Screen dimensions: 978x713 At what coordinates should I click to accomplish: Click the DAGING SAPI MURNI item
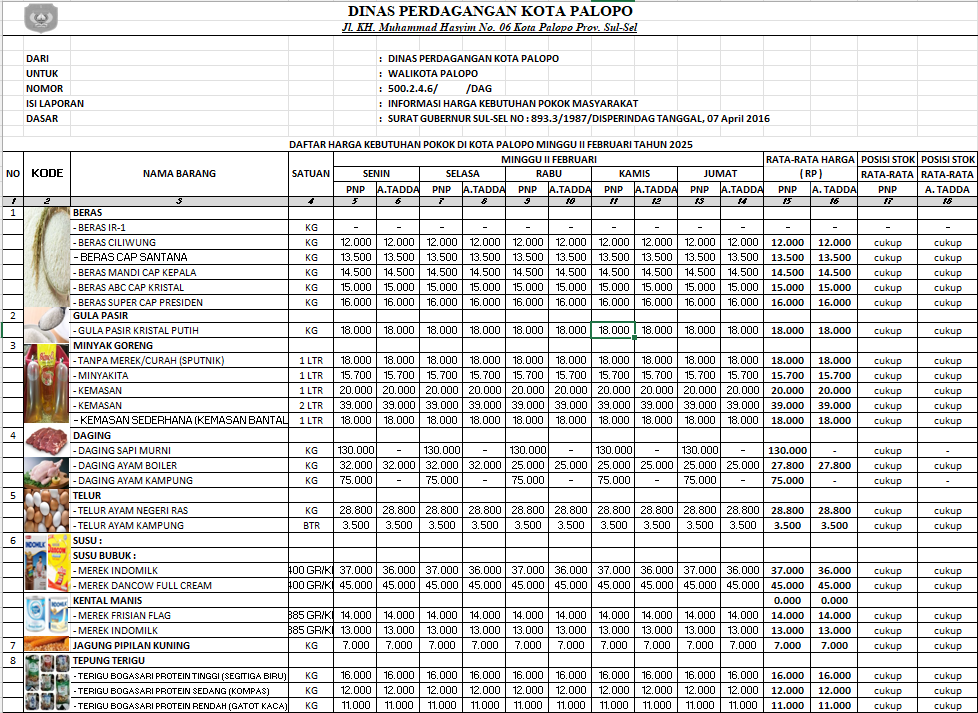(122, 450)
